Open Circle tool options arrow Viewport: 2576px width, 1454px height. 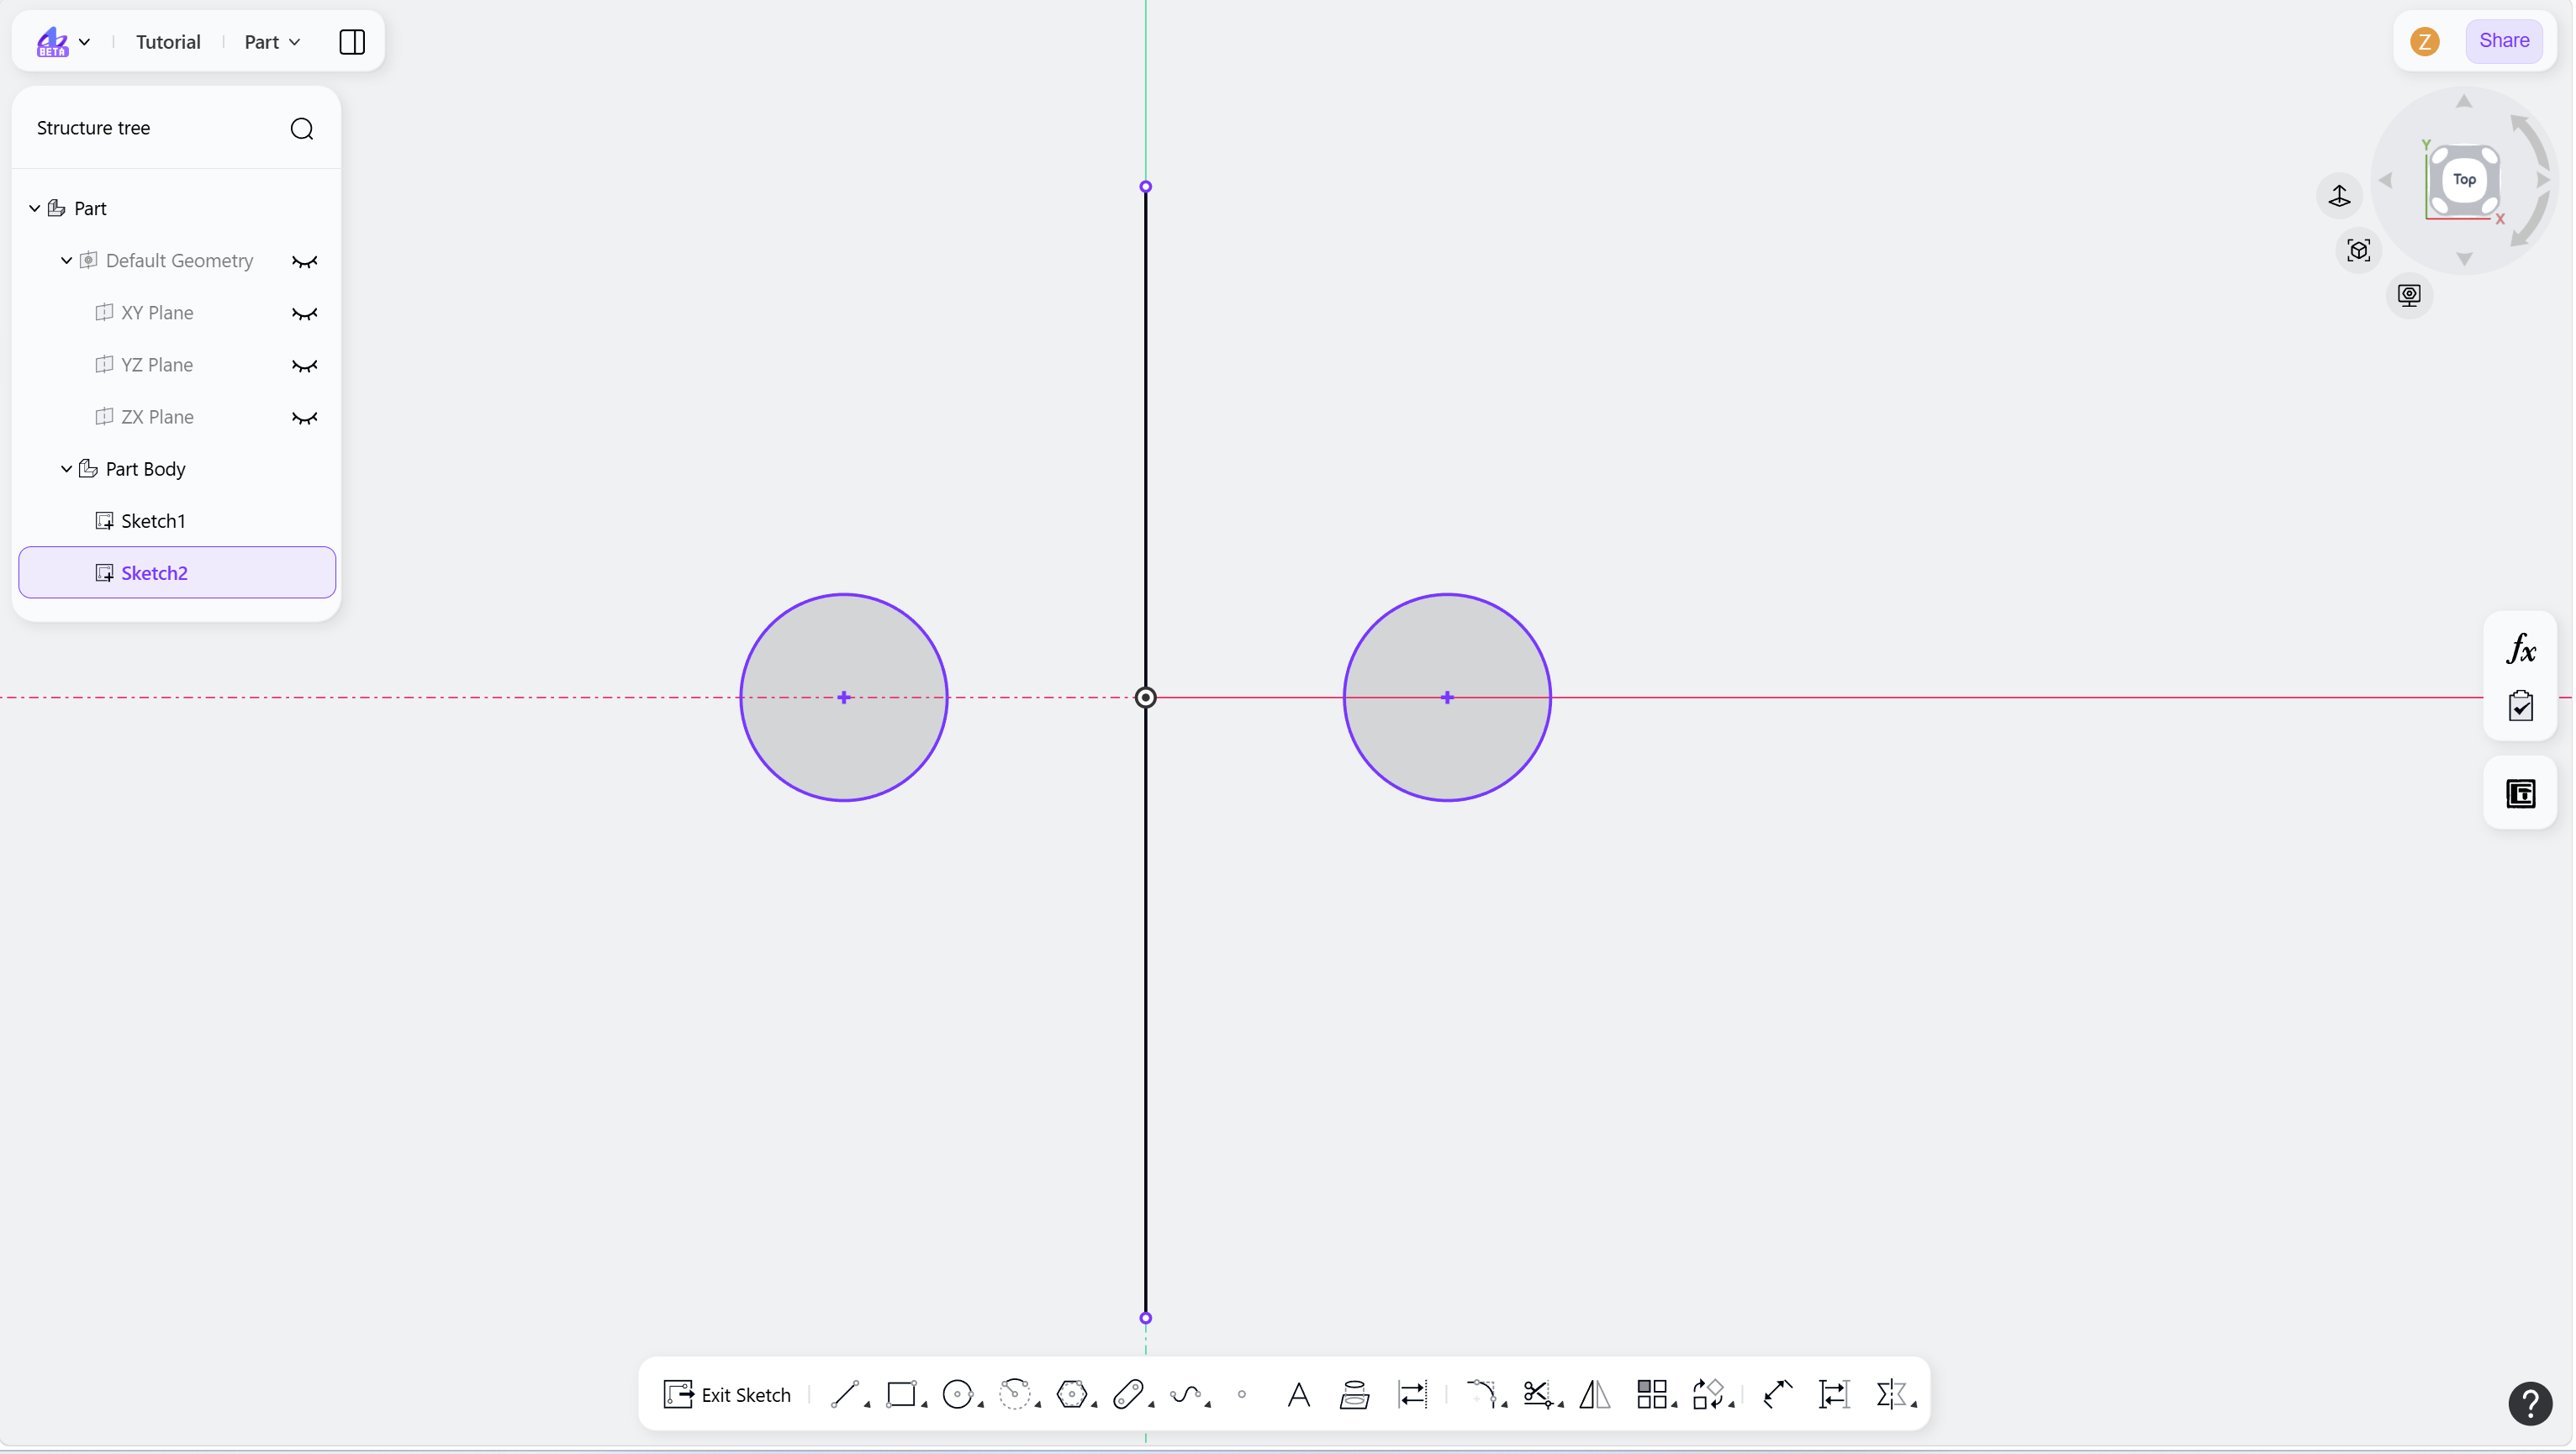pyautogui.click(x=981, y=1405)
